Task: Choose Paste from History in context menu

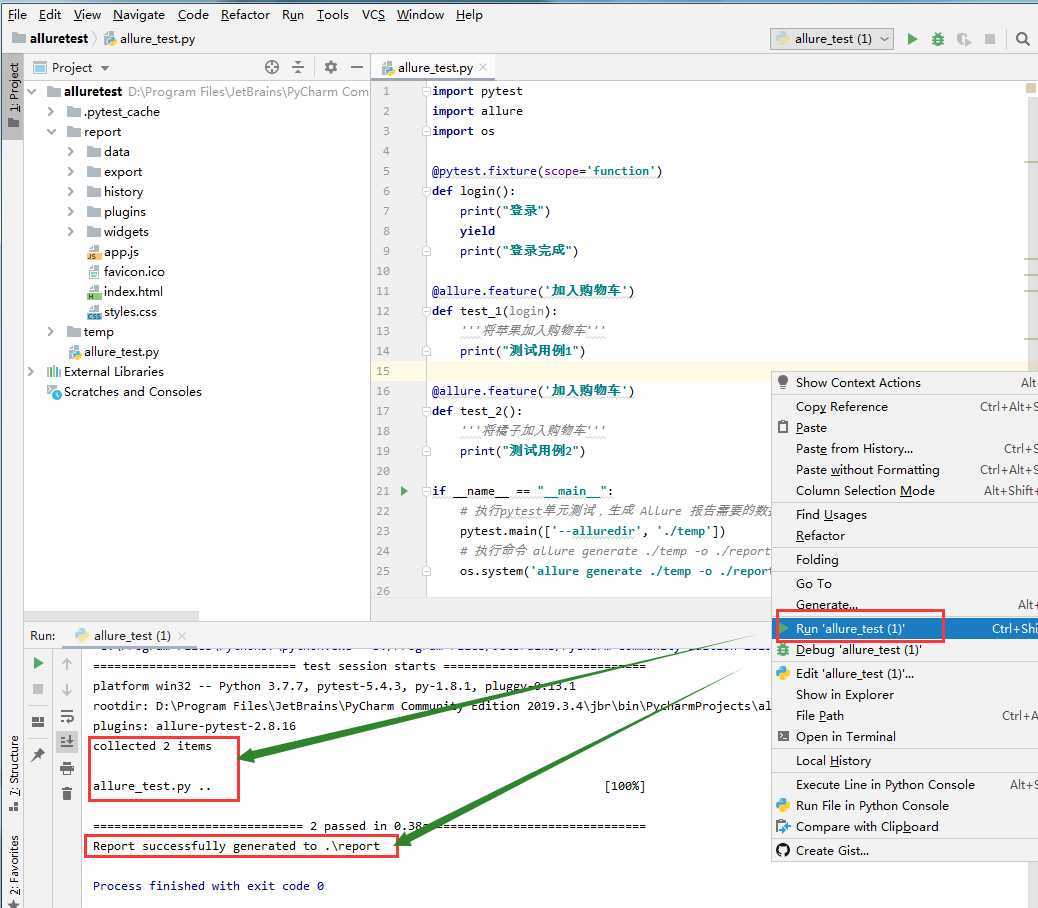Action: pos(905,449)
